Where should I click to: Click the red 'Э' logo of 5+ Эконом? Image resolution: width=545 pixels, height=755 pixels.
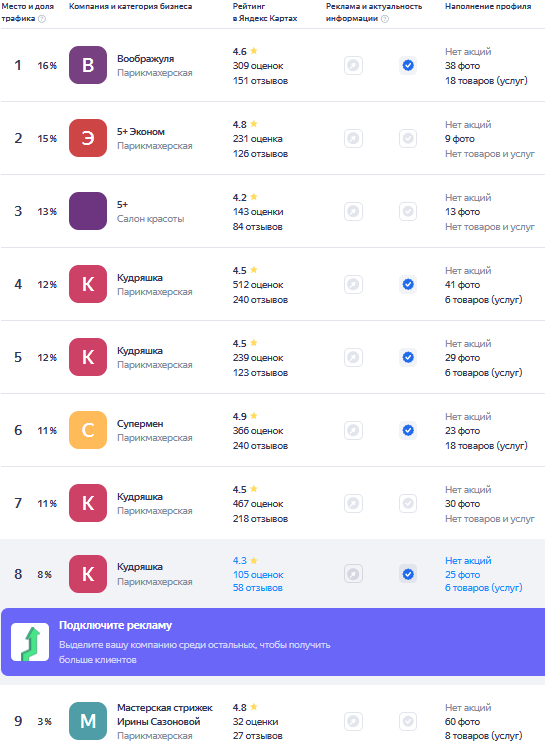(88, 138)
